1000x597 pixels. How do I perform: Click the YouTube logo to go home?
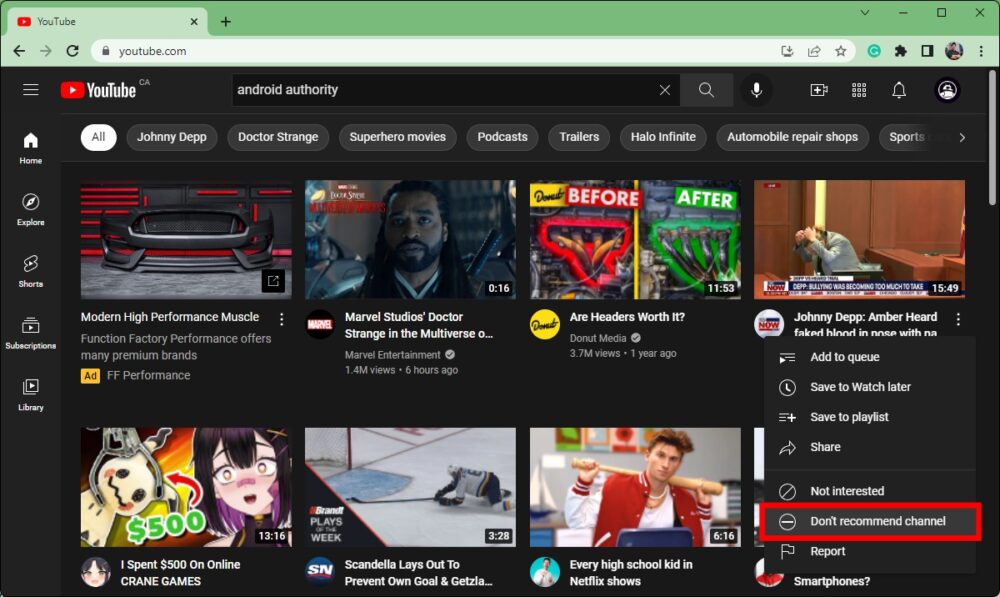(x=98, y=89)
